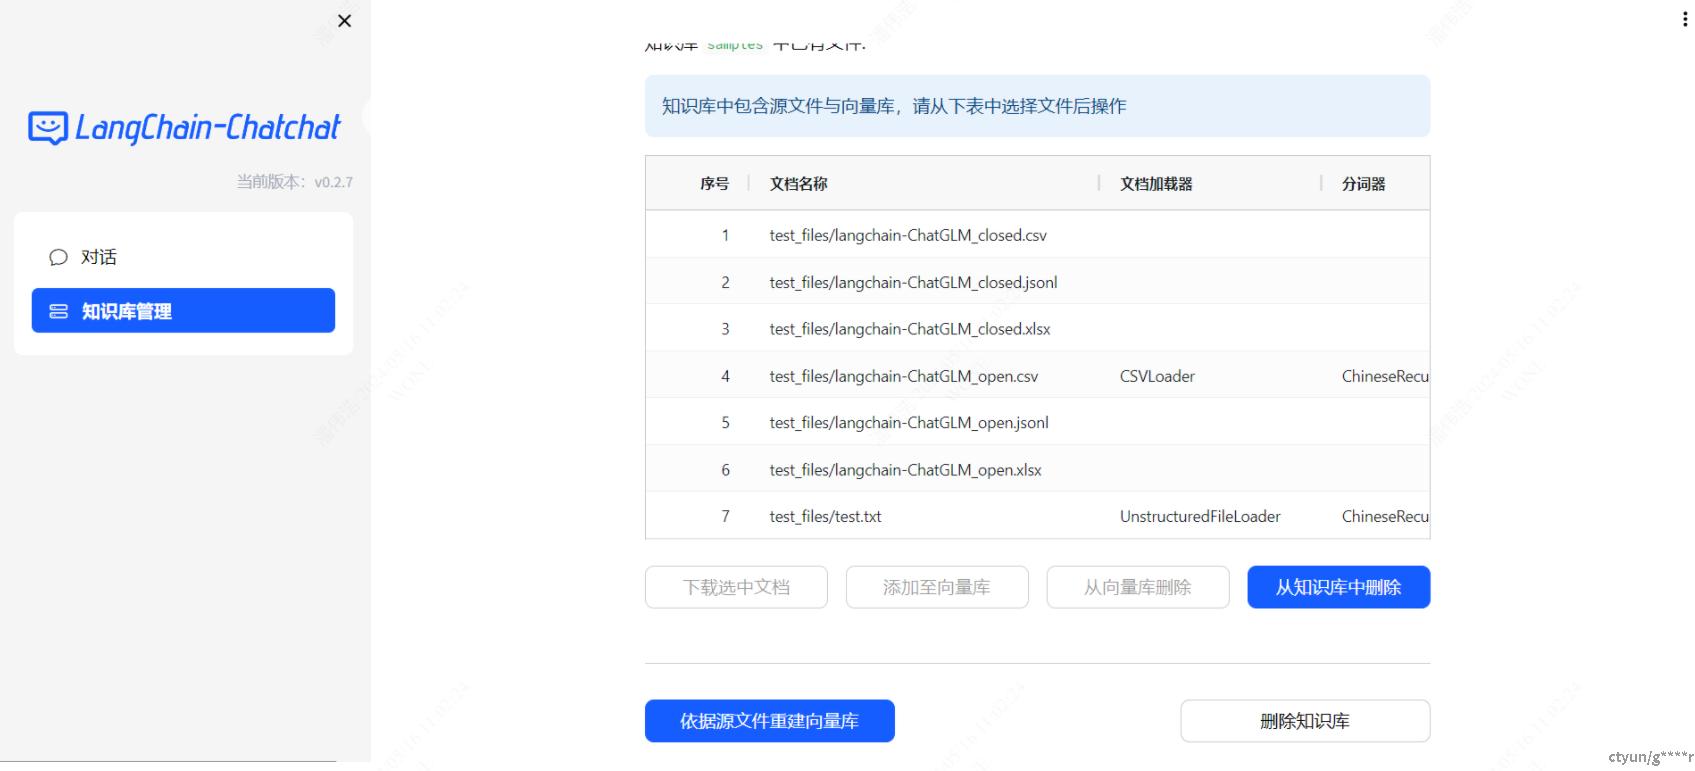Screen dimensions: 1695x771
Task: Select the langchain-ChatGLM_closed.csv row
Action: pyautogui.click(x=907, y=235)
